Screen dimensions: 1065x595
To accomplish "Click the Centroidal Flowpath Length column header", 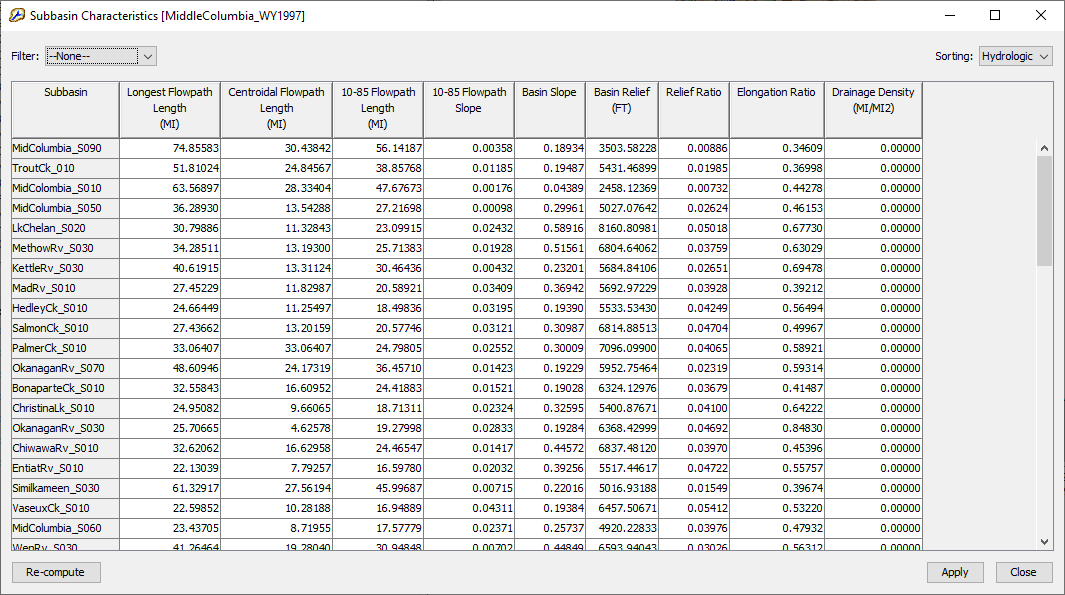I will pos(276,110).
